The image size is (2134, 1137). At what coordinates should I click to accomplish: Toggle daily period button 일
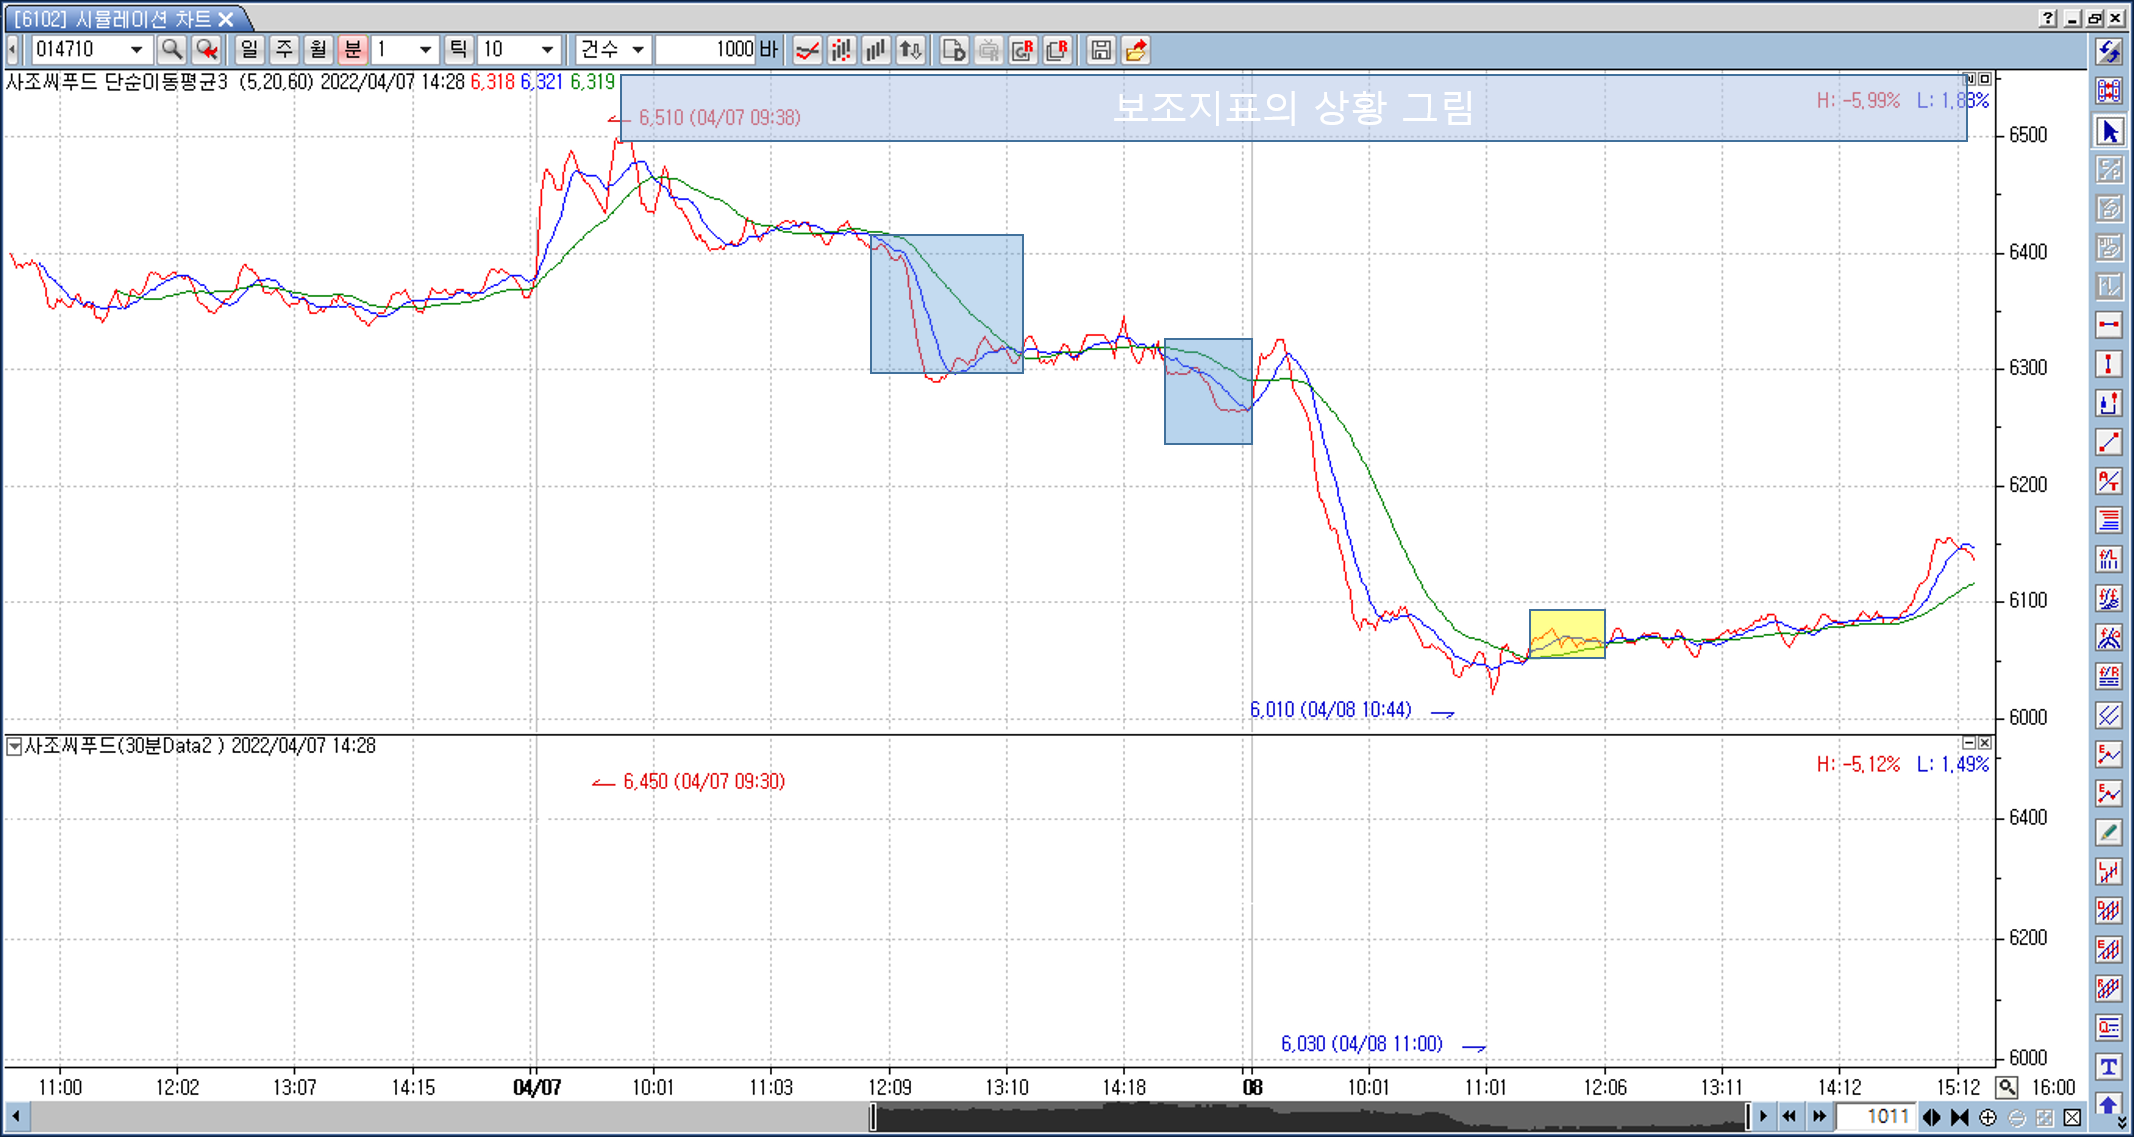click(249, 49)
